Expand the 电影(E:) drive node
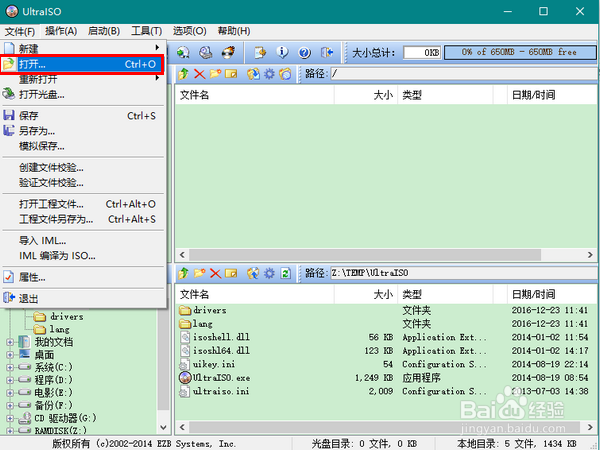Image resolution: width=600 pixels, height=450 pixels. click(10, 393)
